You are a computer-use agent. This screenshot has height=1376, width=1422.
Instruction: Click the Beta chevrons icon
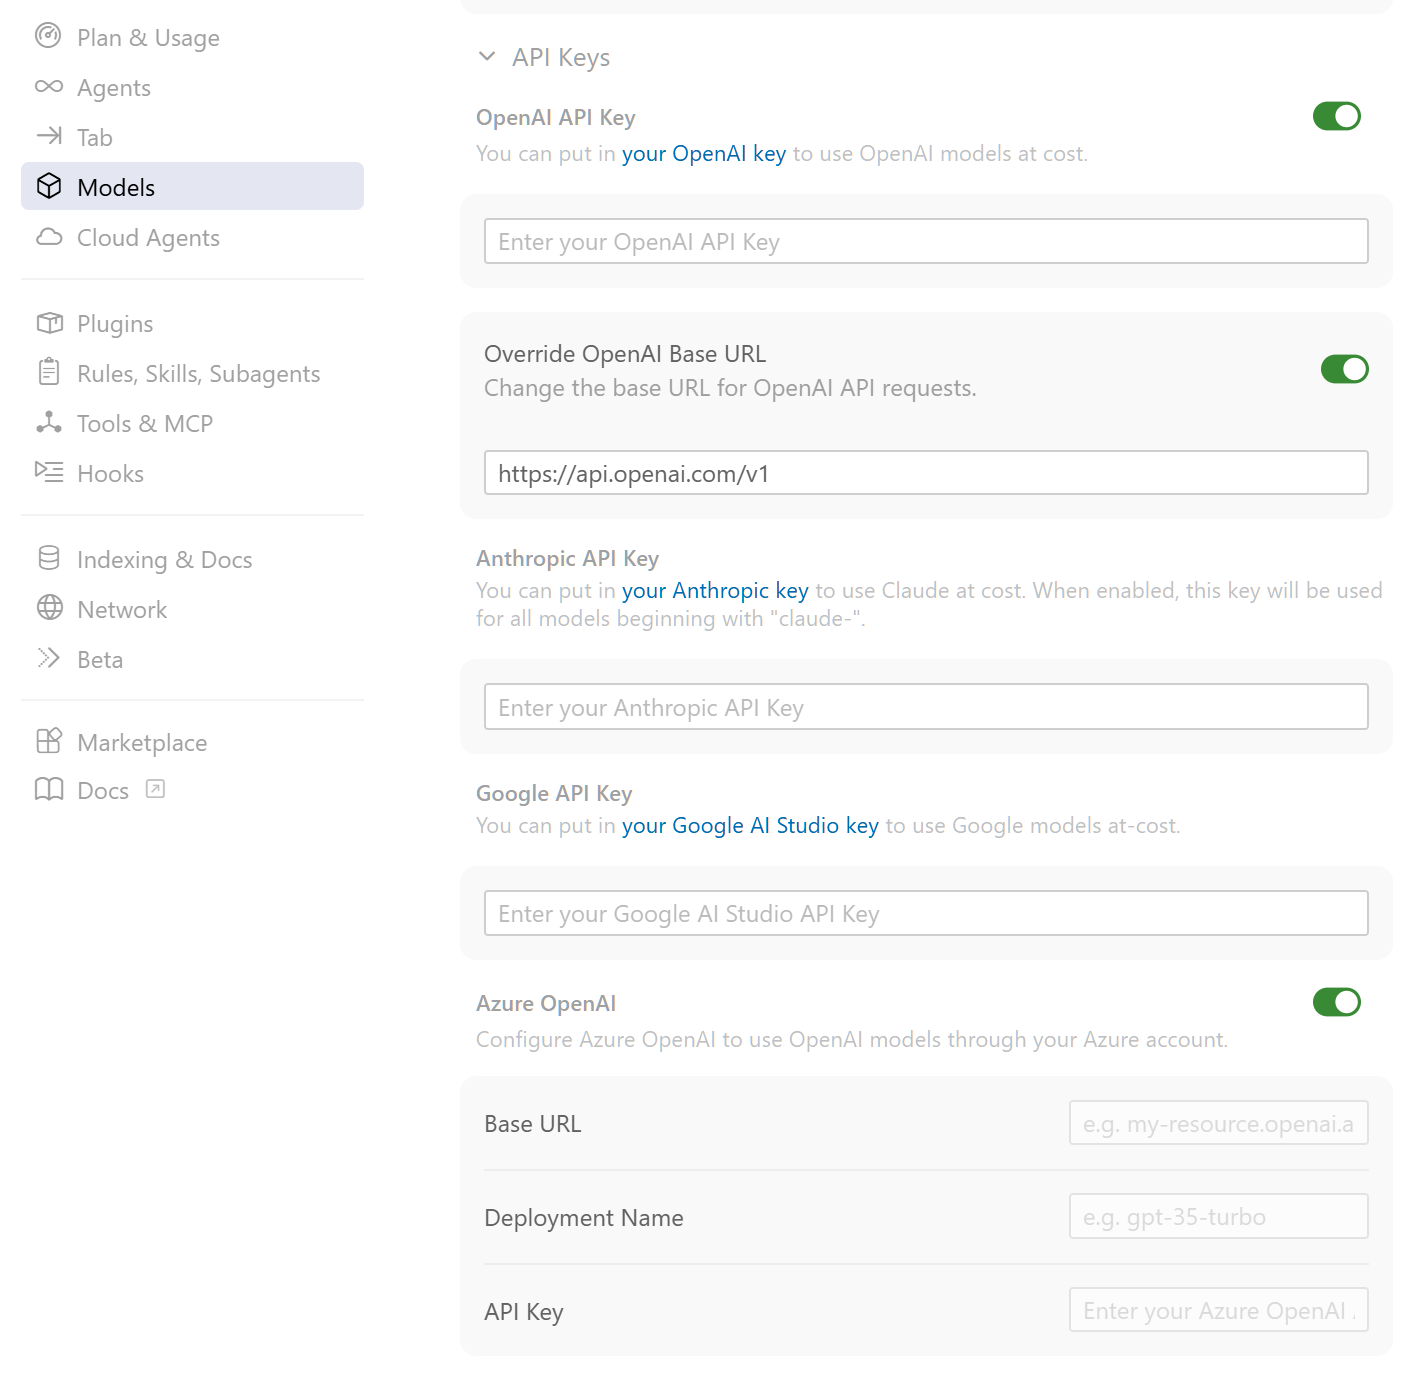48,658
